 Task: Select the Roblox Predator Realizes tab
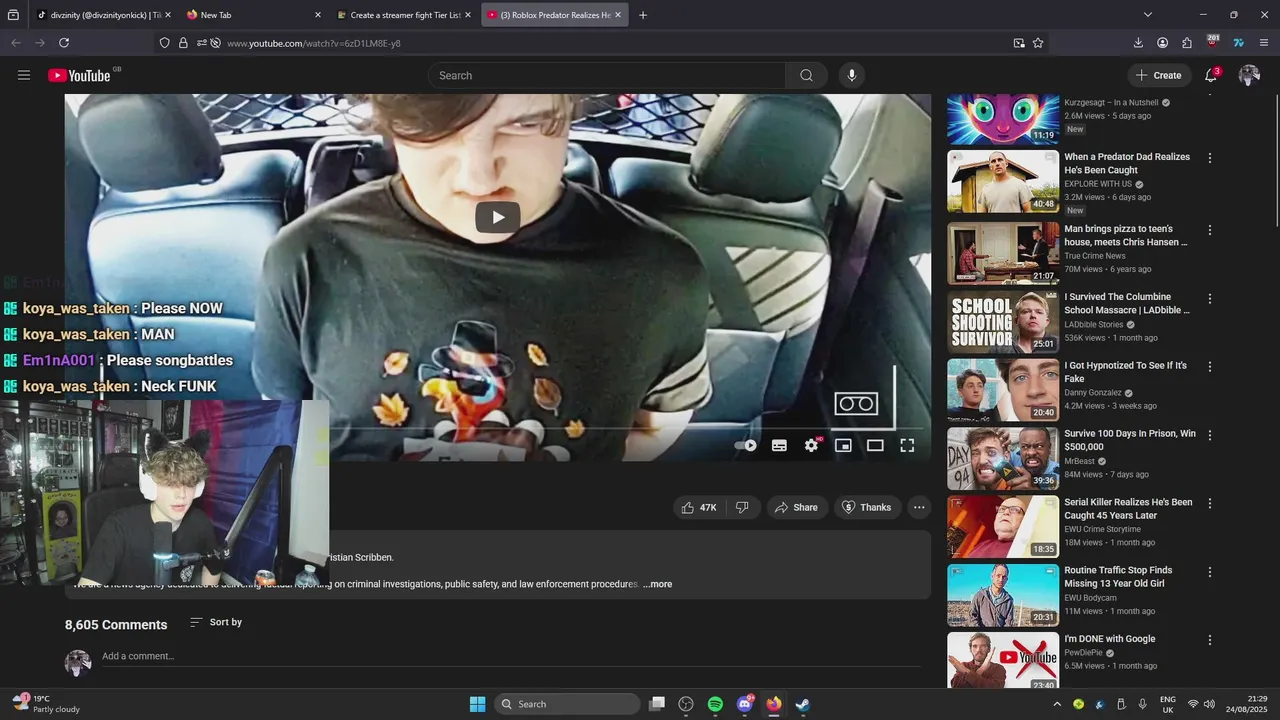point(554,15)
